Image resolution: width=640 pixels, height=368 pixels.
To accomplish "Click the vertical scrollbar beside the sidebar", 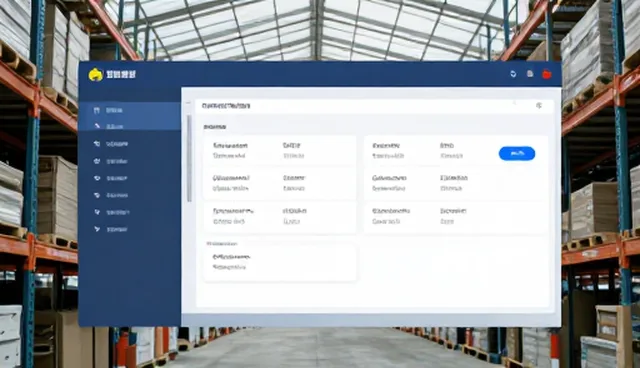I will (189, 158).
